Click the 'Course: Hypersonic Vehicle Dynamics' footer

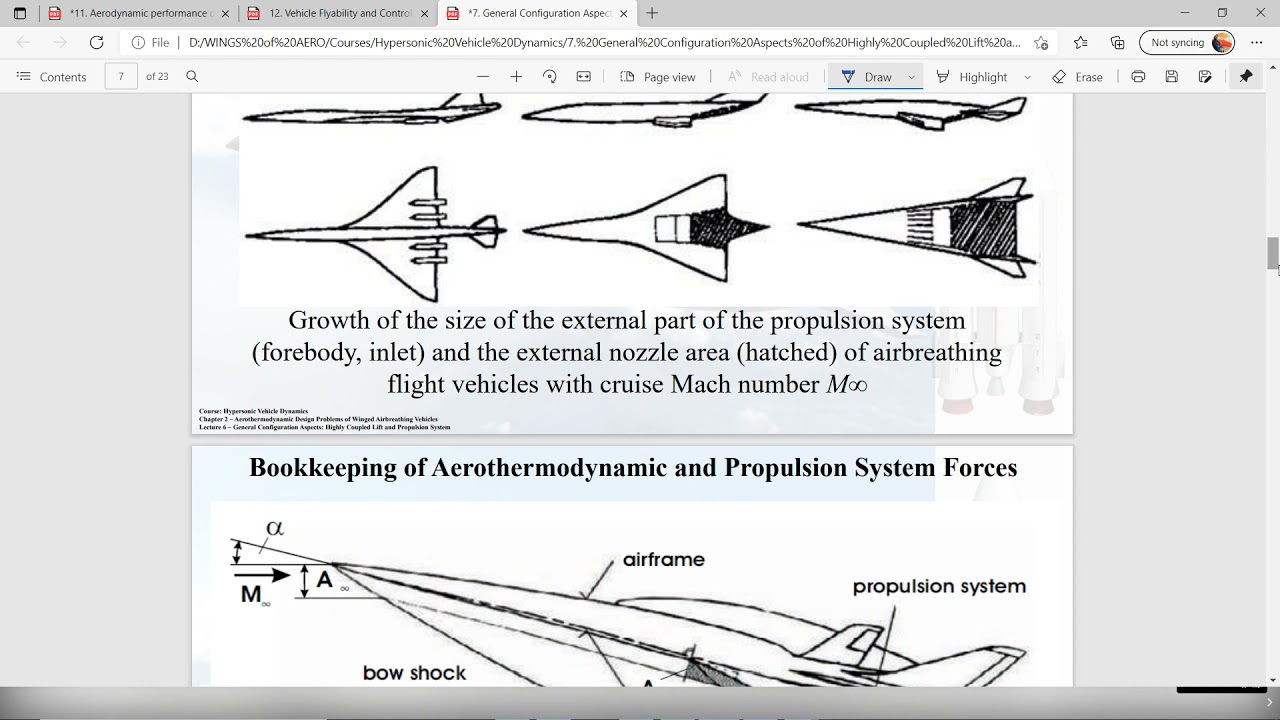[254, 411]
